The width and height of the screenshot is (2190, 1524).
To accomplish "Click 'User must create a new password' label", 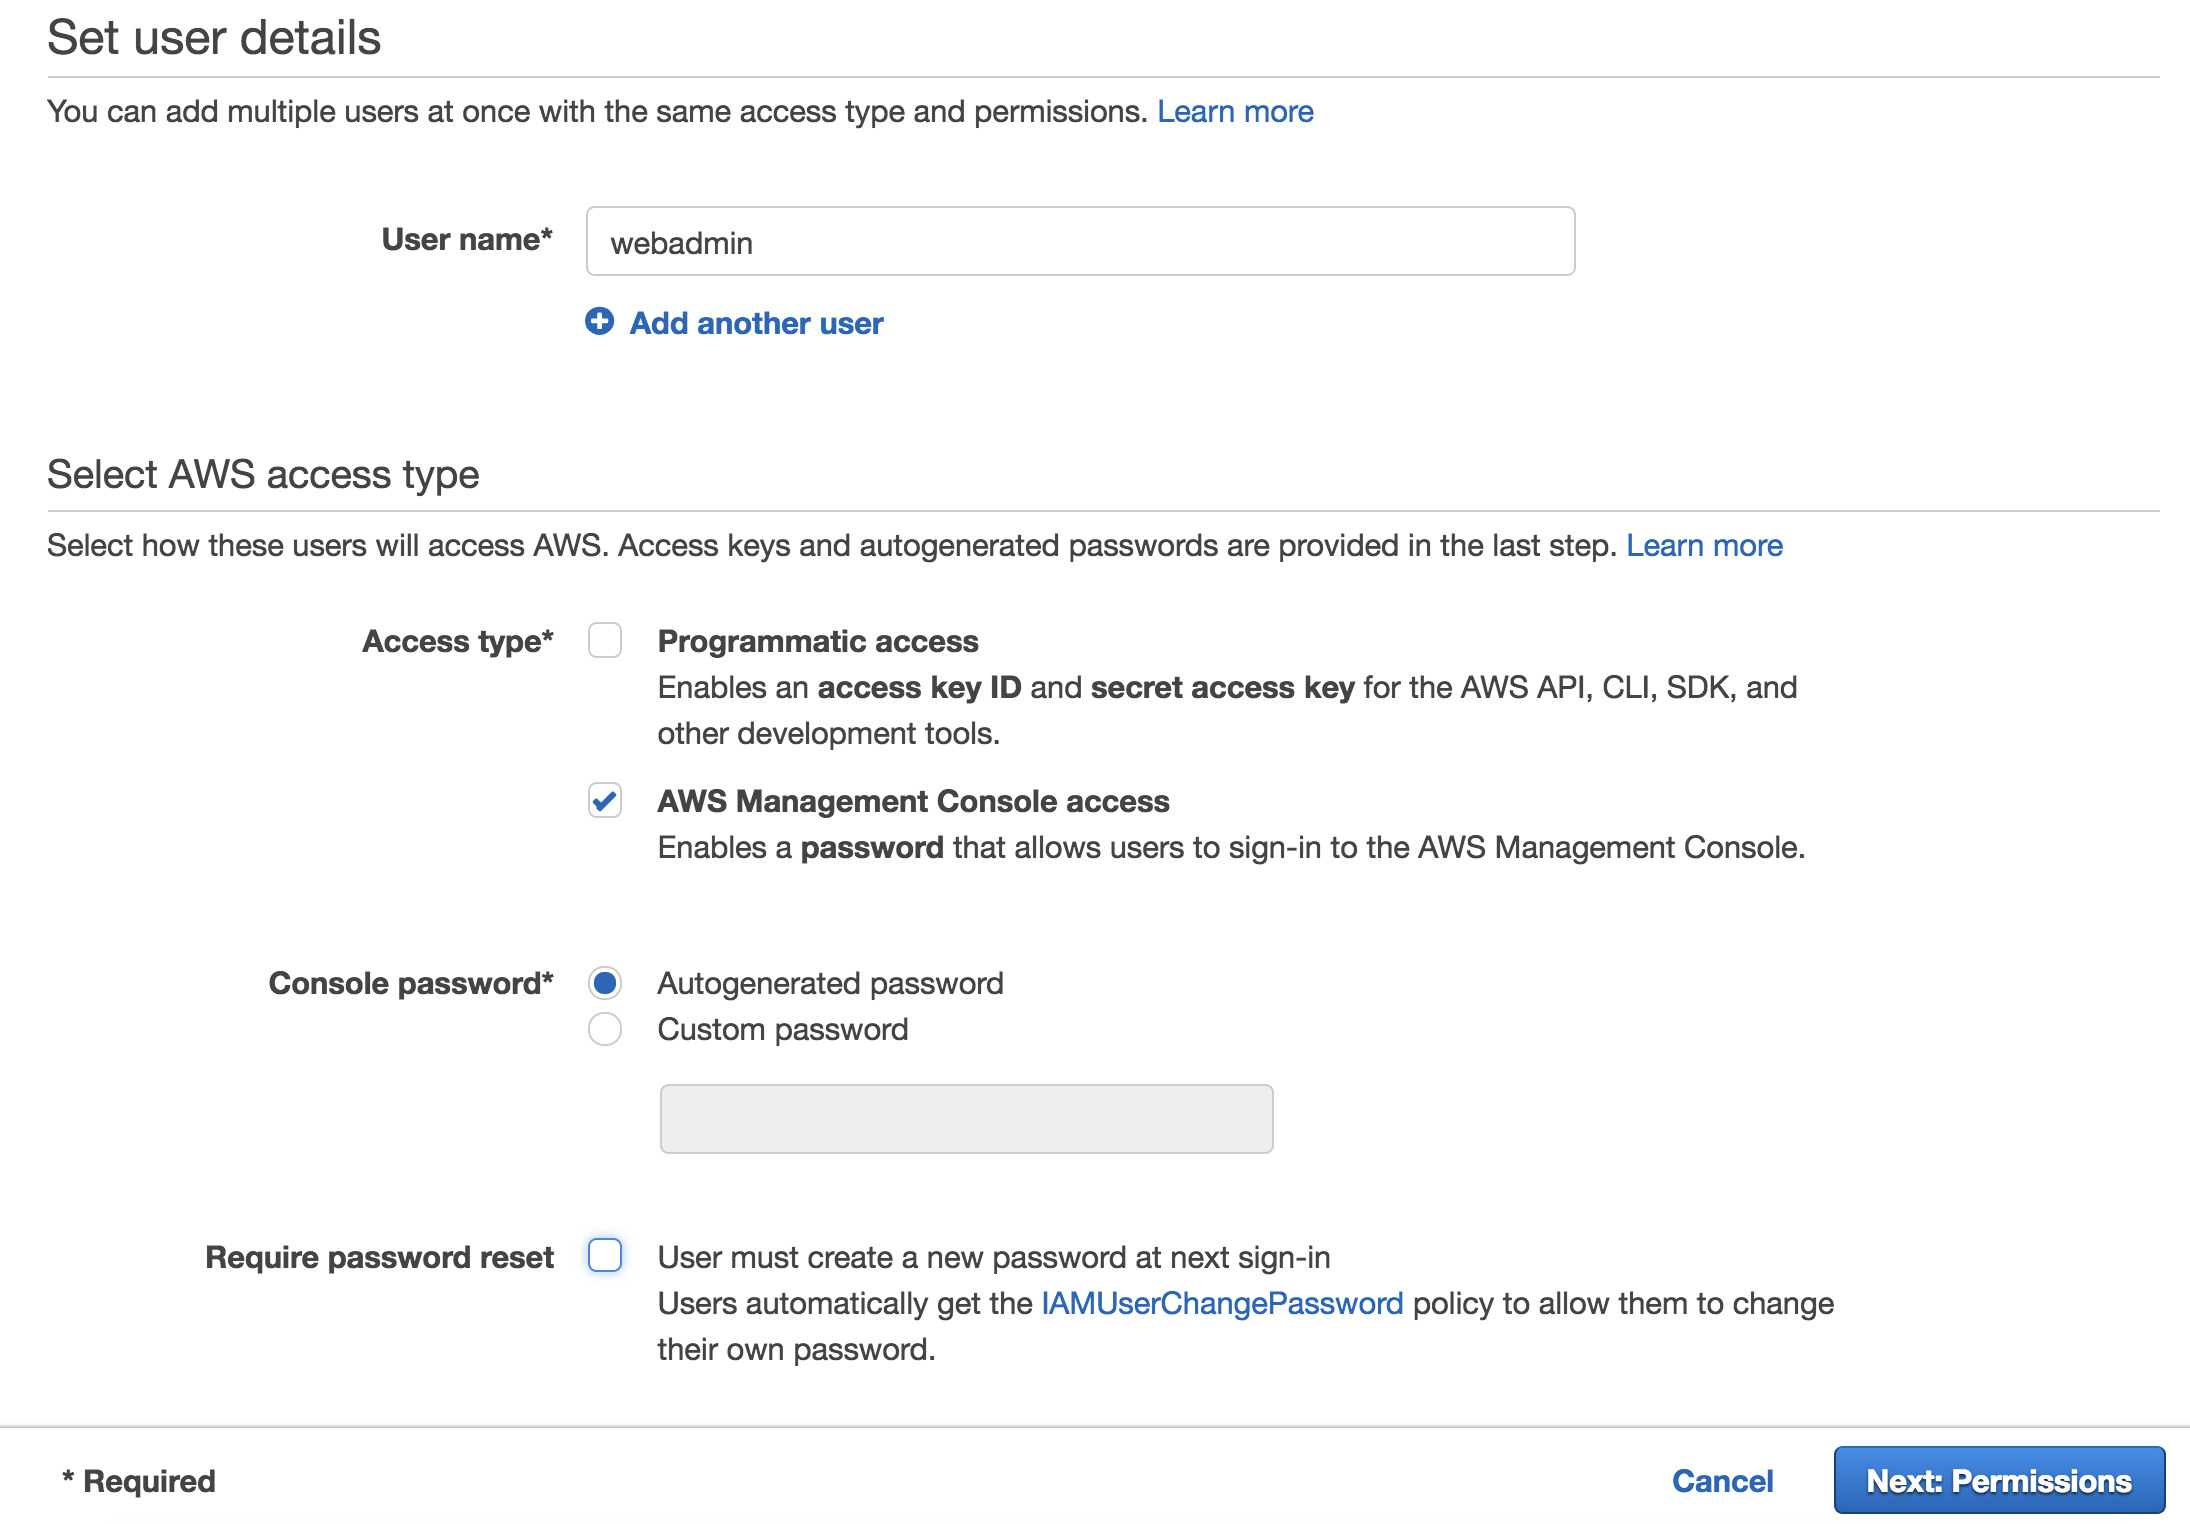I will 994,1258.
